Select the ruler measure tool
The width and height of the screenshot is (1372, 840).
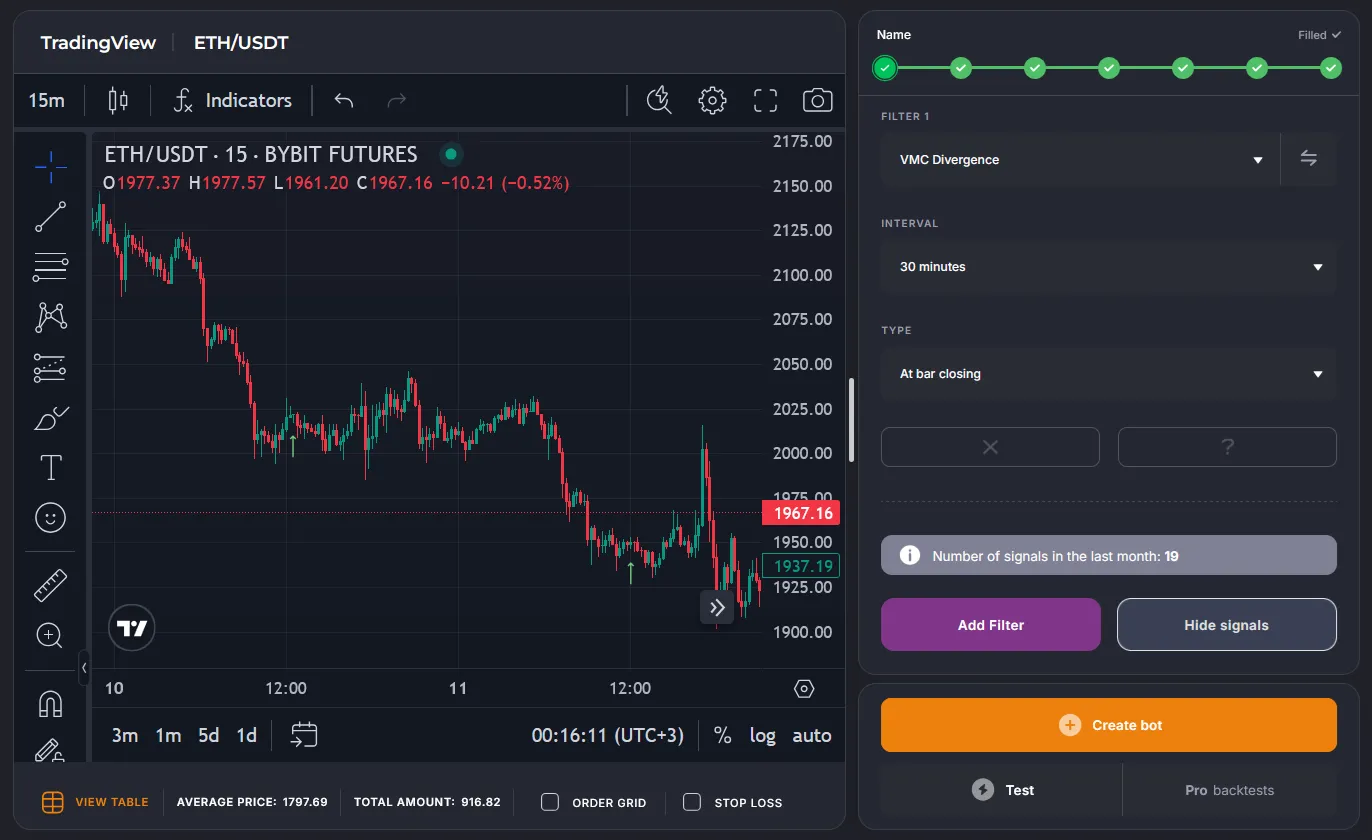(50, 585)
